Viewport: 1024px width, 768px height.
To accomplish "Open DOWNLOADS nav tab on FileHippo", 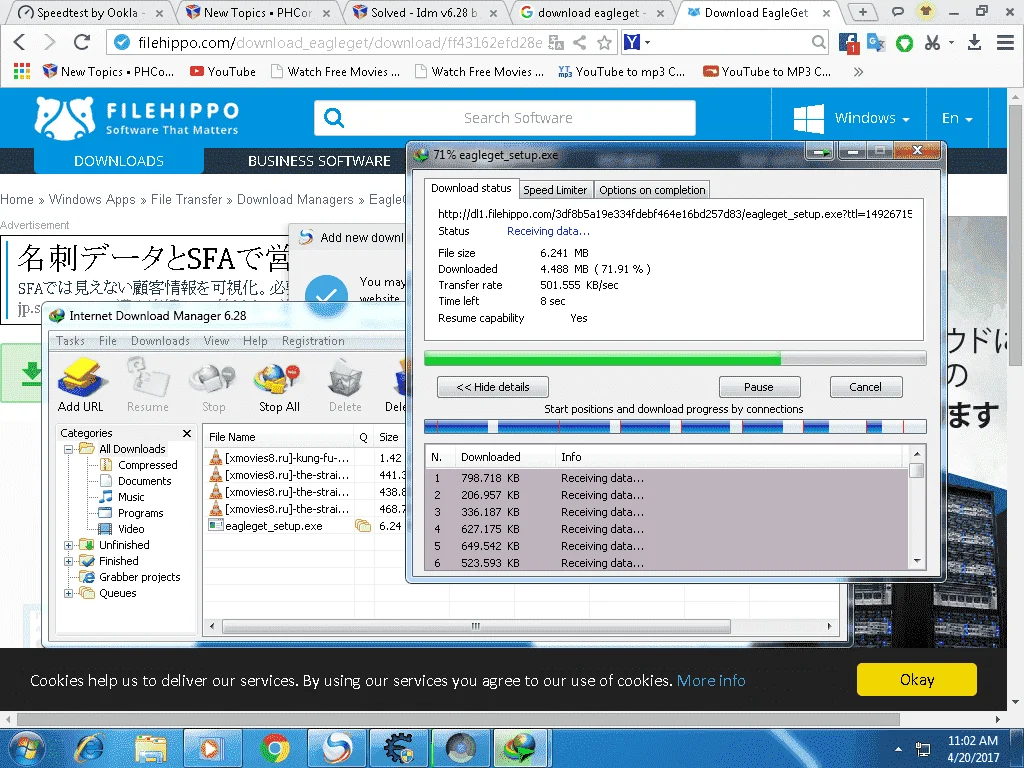I will pos(119,161).
